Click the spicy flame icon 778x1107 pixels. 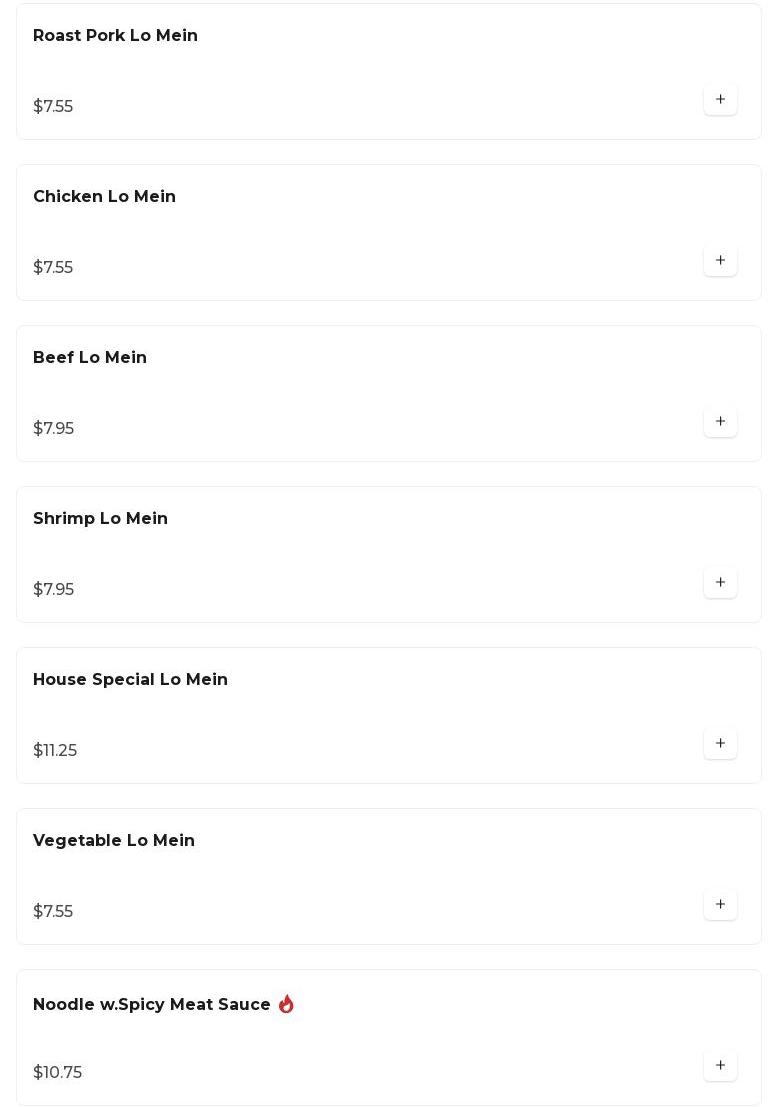(286, 1003)
